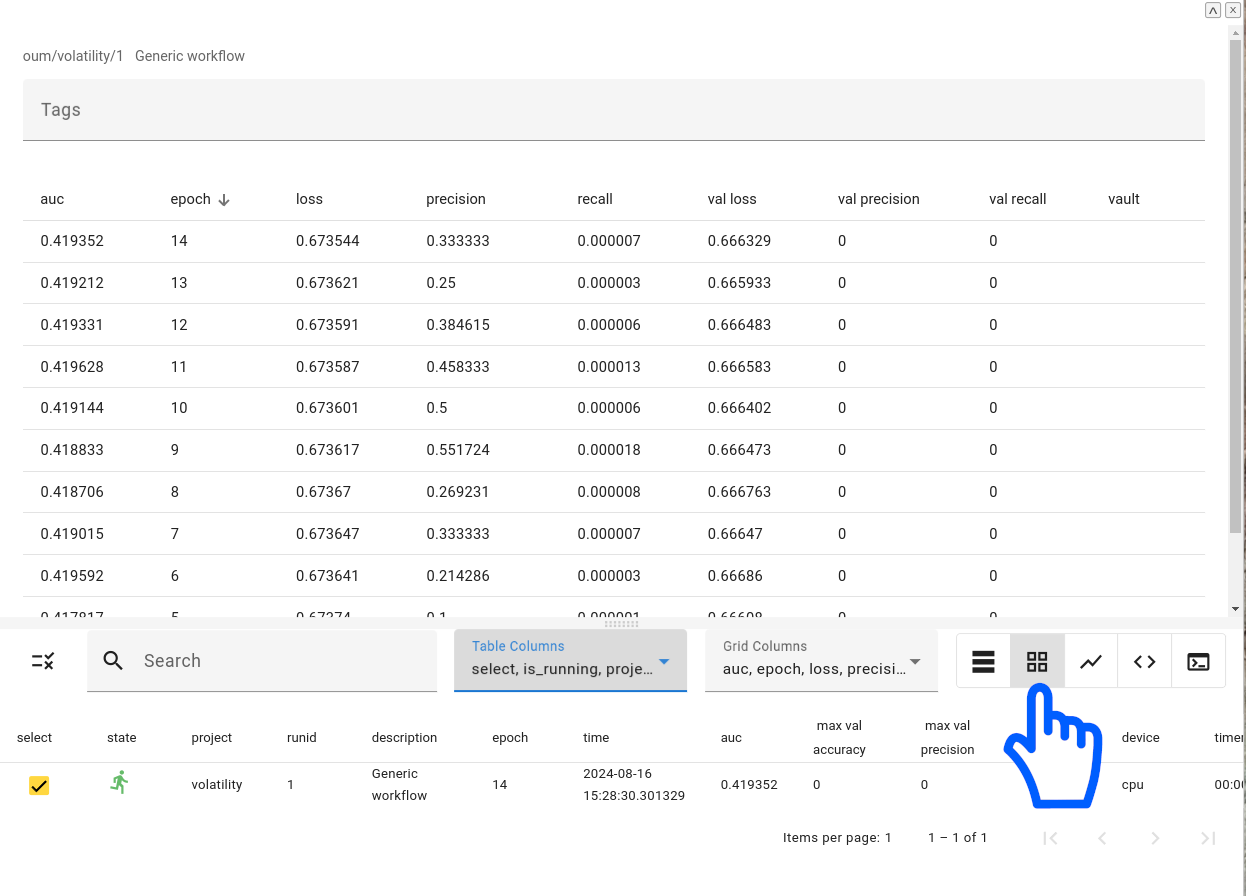Open the metrics chart view
Image resolution: width=1246 pixels, height=896 pixels.
1090,661
